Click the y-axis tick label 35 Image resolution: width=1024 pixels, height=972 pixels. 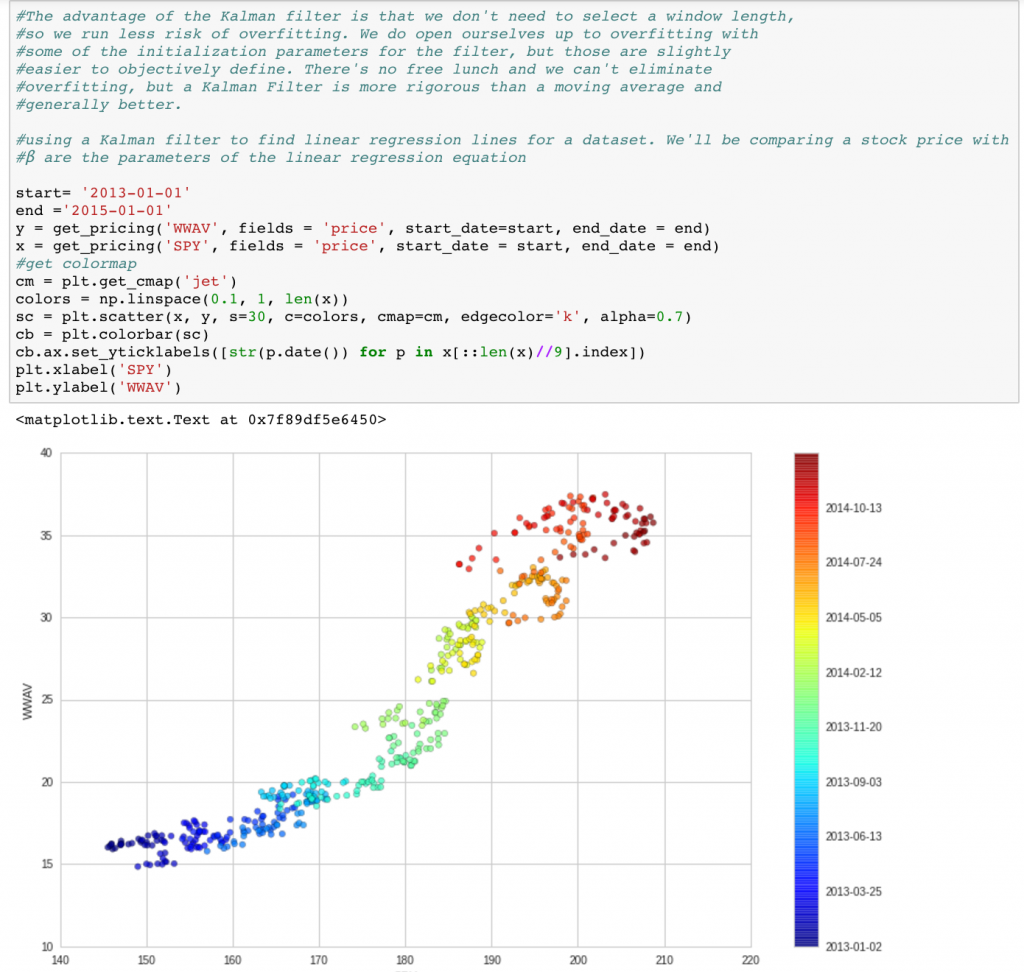tap(46, 536)
